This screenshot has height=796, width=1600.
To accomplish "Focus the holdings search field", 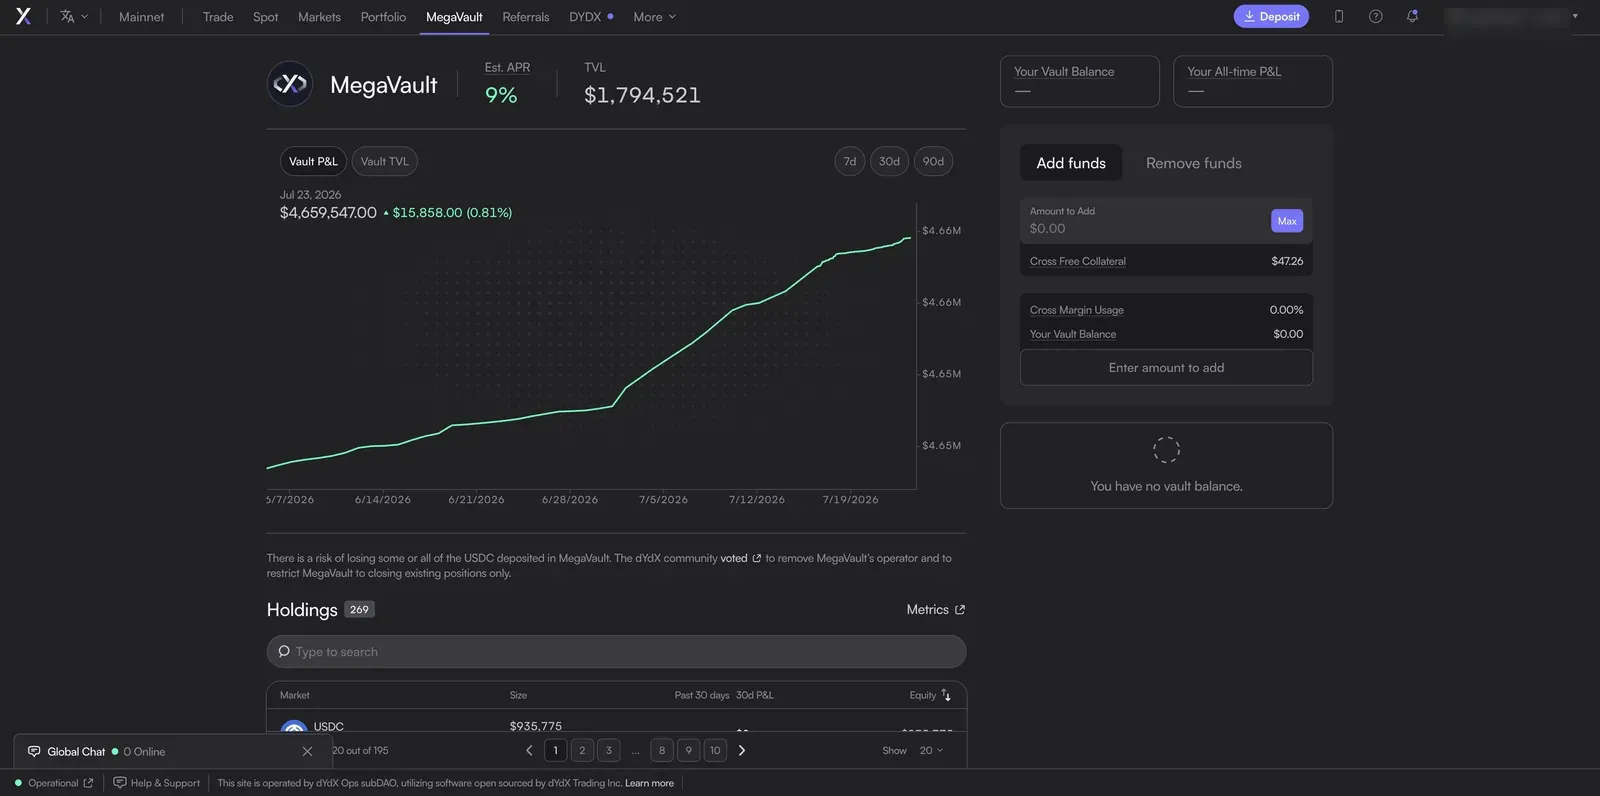I will pyautogui.click(x=616, y=652).
